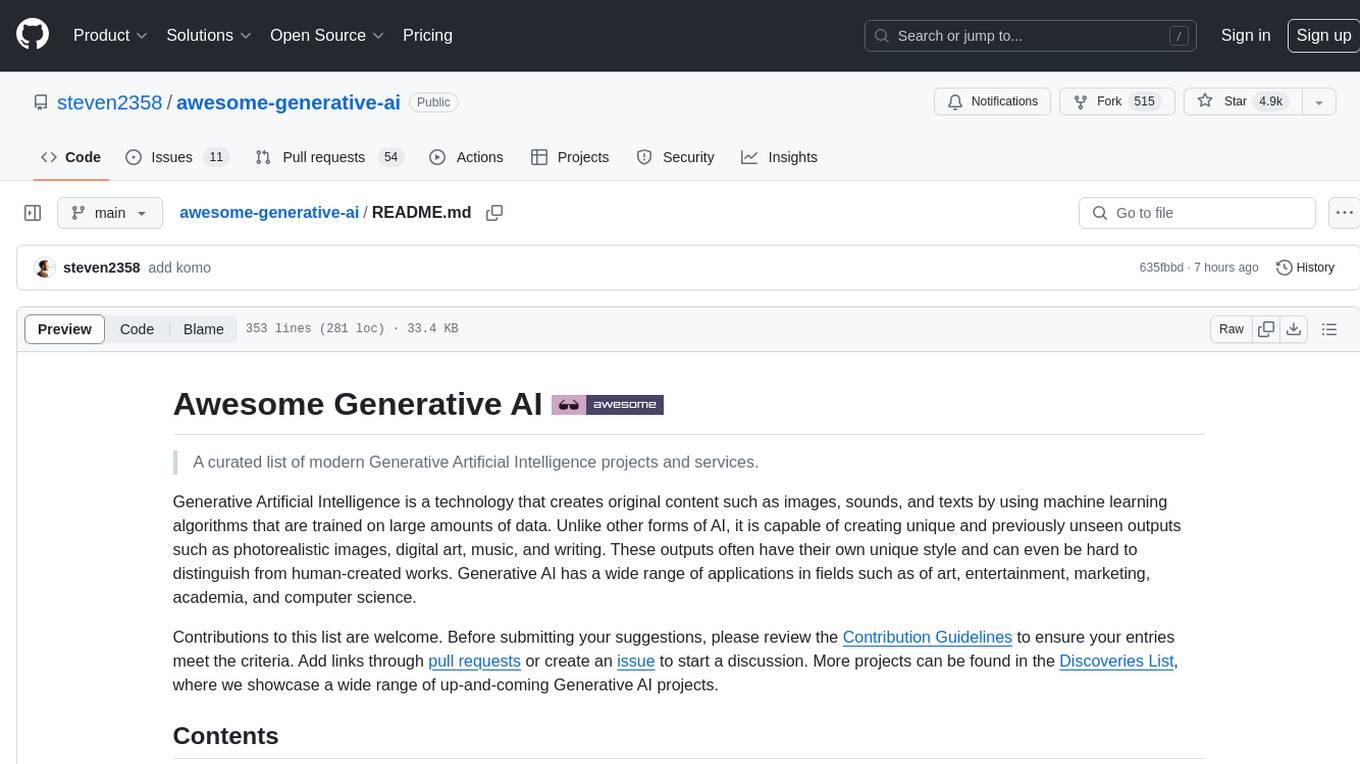The height and width of the screenshot is (764, 1360).
Task: Switch to the Actions tab
Action: click(466, 157)
